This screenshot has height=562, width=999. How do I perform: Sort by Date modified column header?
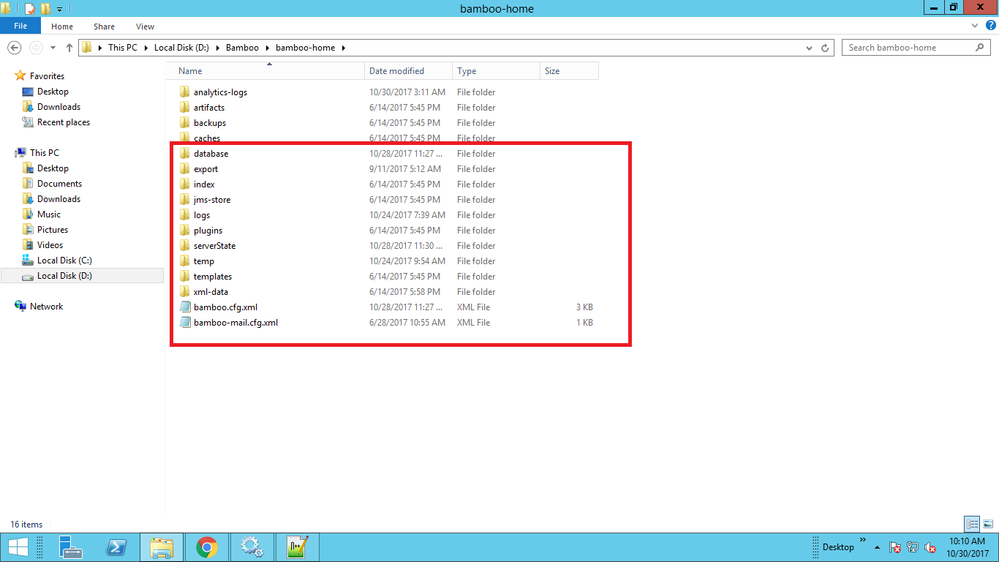point(408,71)
